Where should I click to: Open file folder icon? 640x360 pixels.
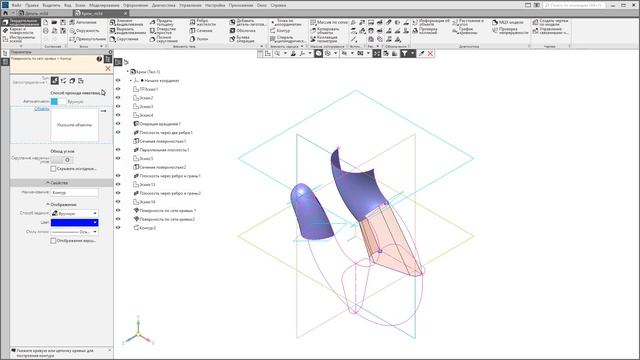tap(54, 22)
